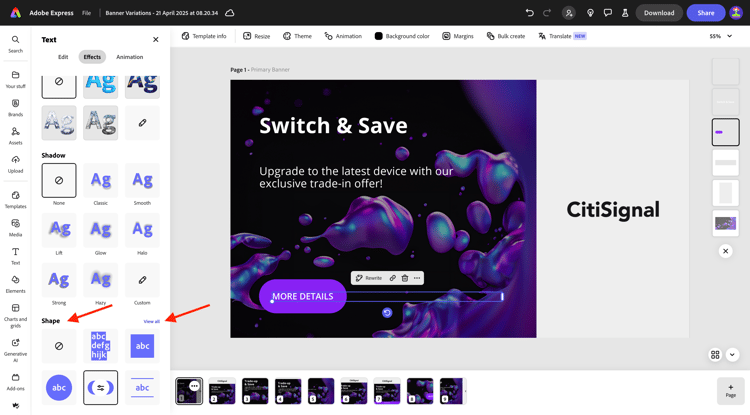Apply the Lift shadow effect
The image size is (750, 415).
click(x=59, y=230)
